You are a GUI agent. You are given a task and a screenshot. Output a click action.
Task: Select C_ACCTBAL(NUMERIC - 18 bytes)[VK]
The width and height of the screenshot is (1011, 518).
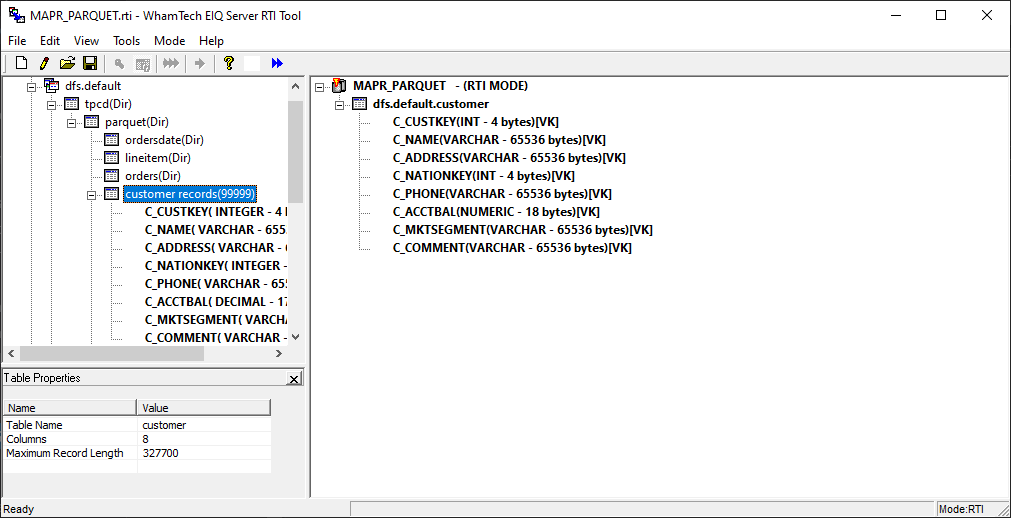(x=496, y=212)
